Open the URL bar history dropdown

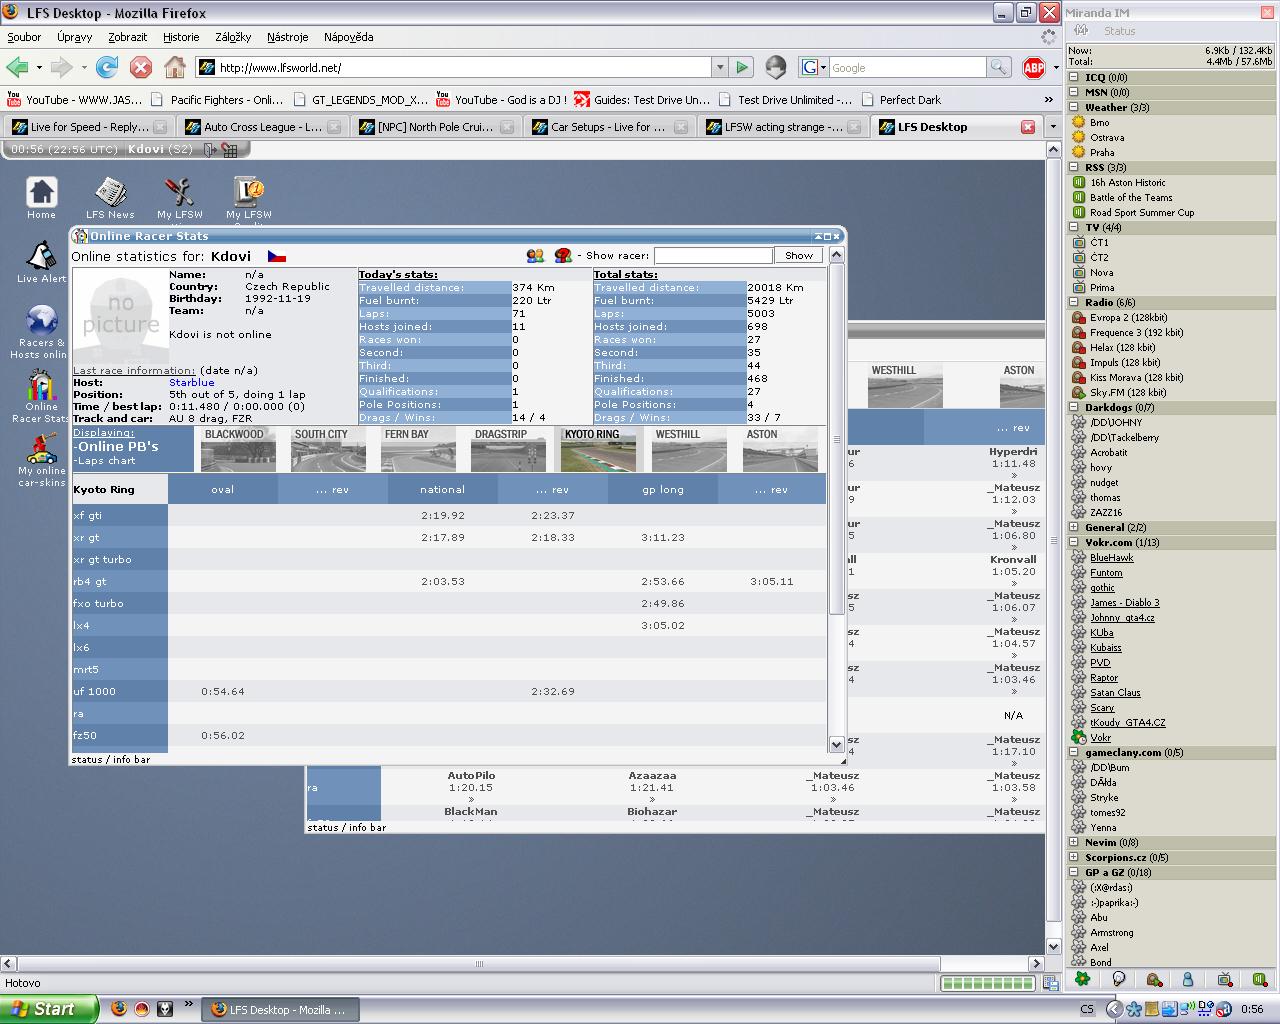pyautogui.click(x=719, y=68)
